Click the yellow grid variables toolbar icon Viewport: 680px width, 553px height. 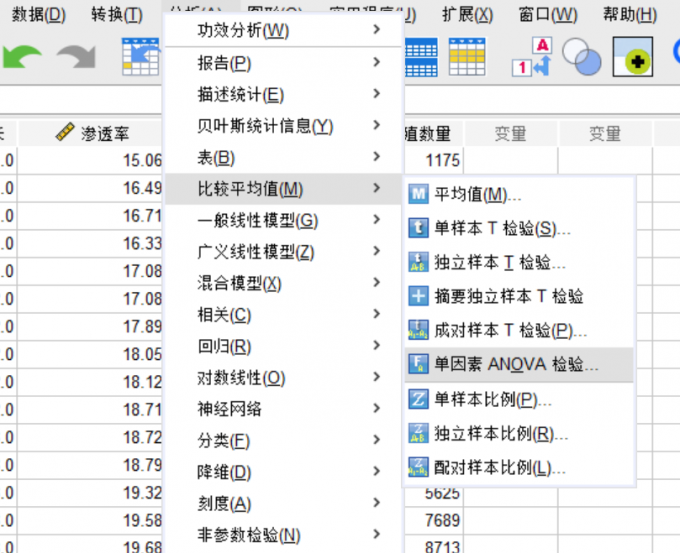click(x=467, y=57)
